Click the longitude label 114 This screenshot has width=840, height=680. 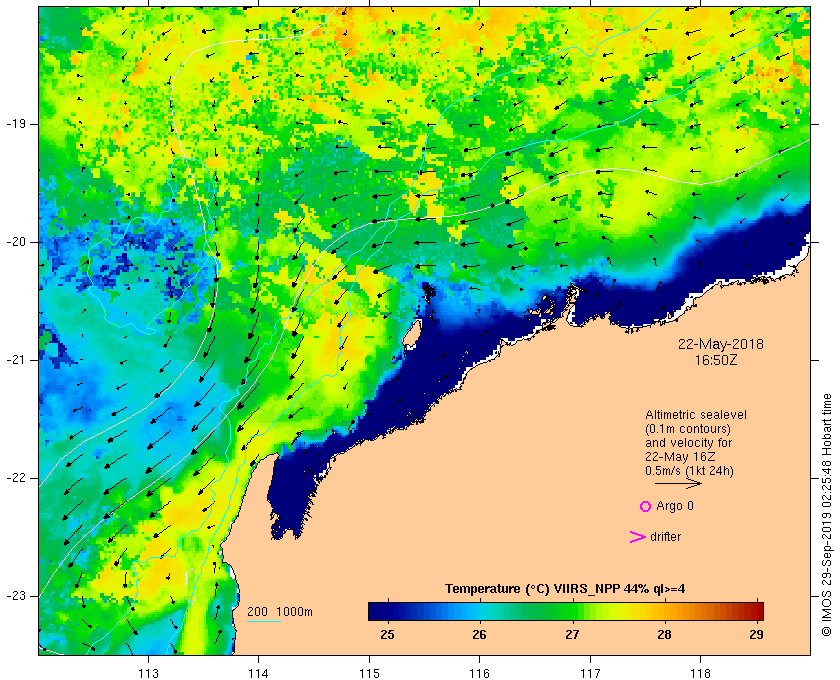(259, 673)
